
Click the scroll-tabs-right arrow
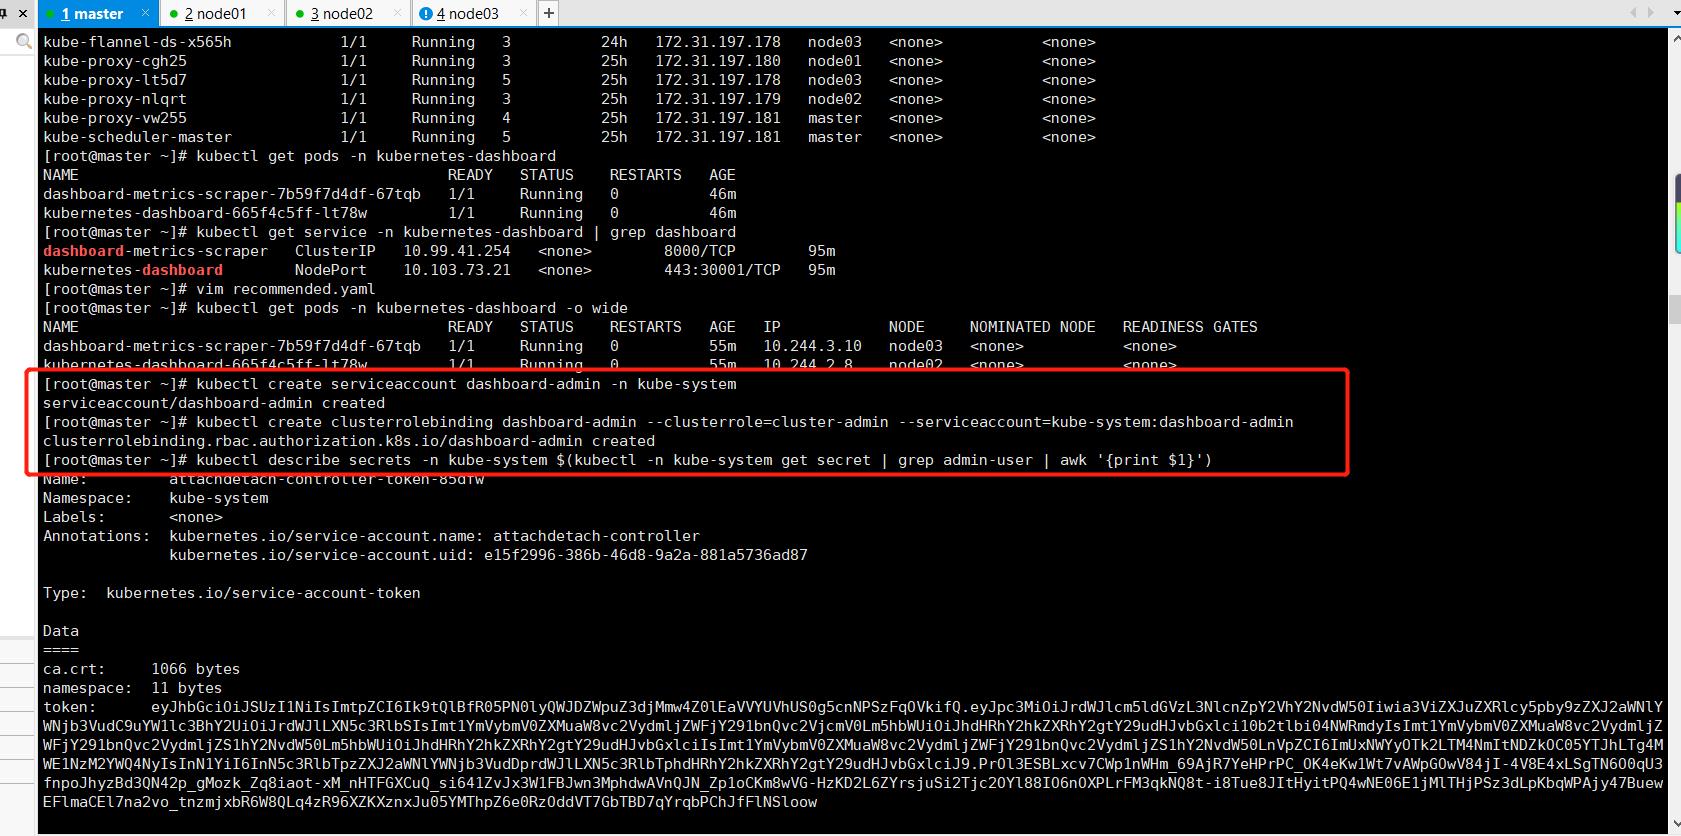[1651, 13]
